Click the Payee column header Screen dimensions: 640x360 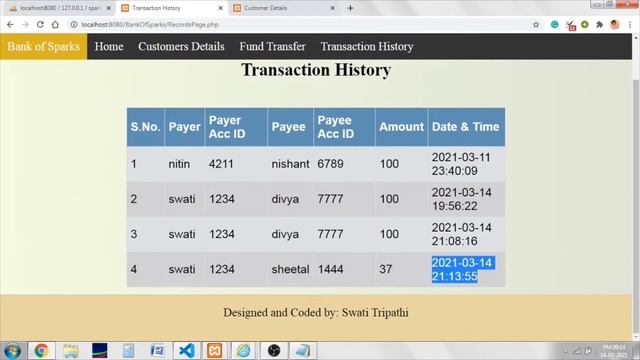pos(290,127)
